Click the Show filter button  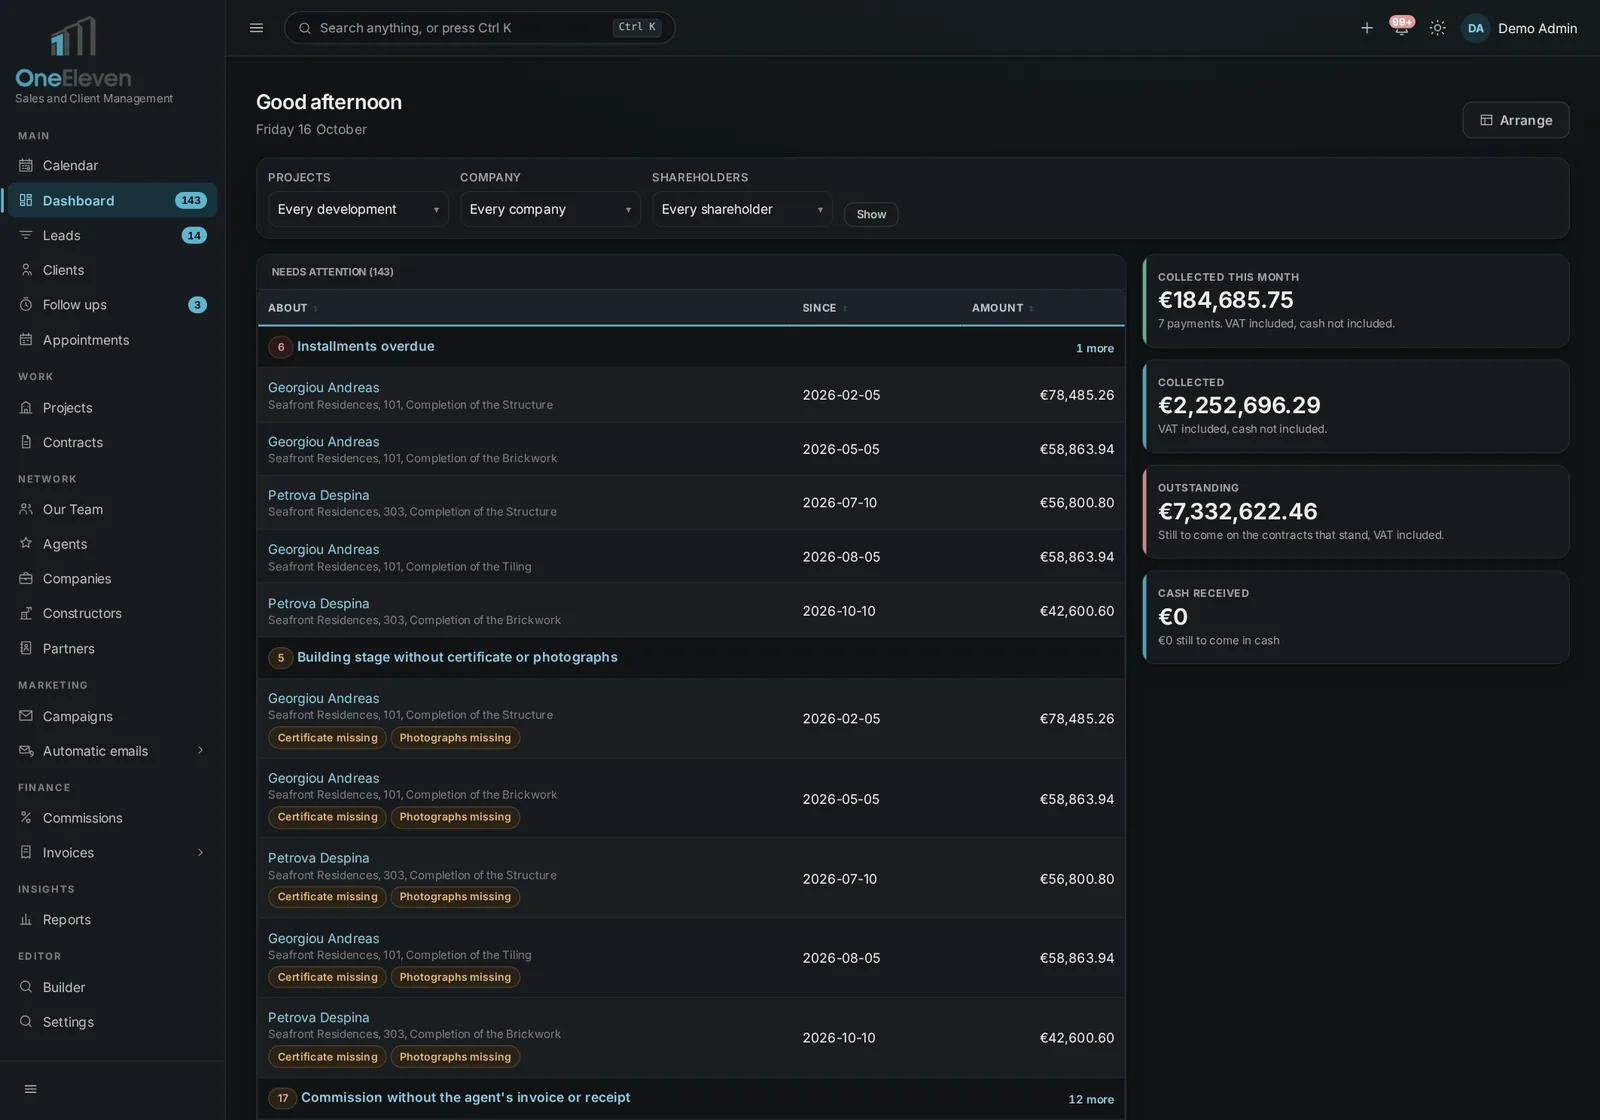point(871,214)
